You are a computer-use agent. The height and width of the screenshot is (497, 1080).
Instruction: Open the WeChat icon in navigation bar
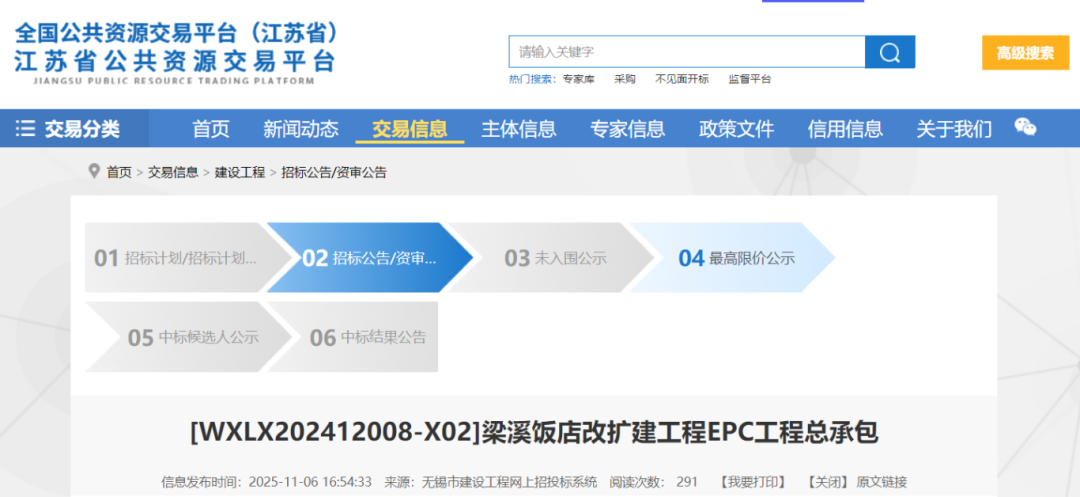(1025, 127)
